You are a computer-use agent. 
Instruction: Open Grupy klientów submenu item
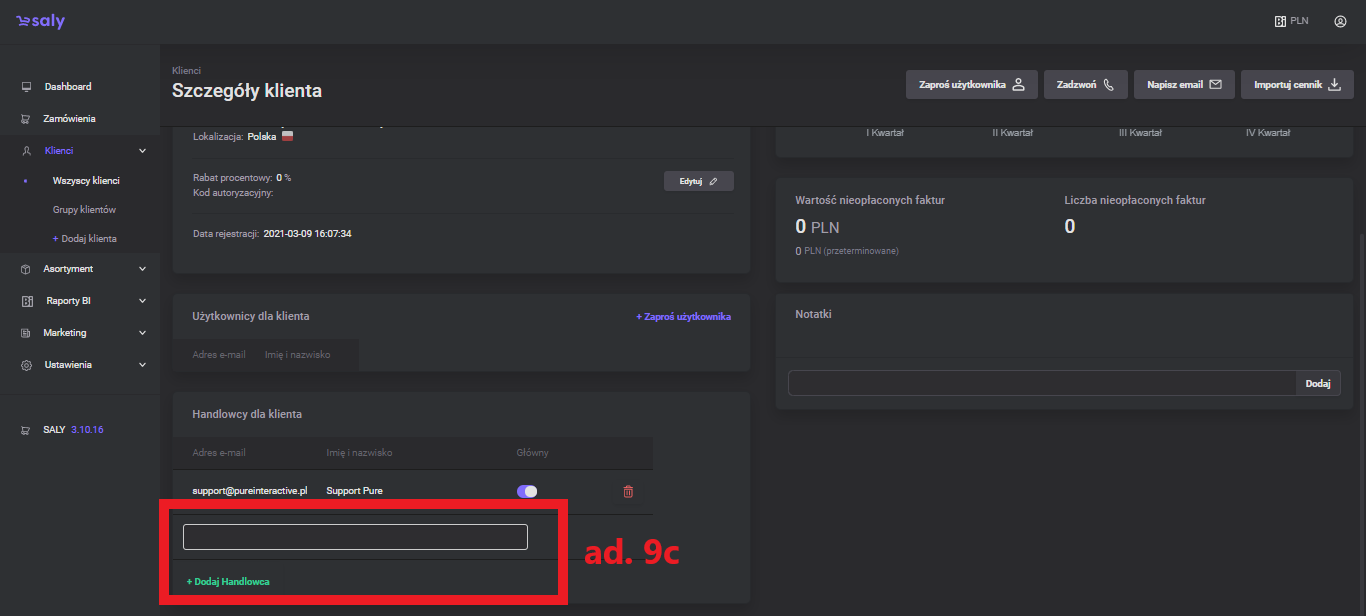(x=84, y=210)
